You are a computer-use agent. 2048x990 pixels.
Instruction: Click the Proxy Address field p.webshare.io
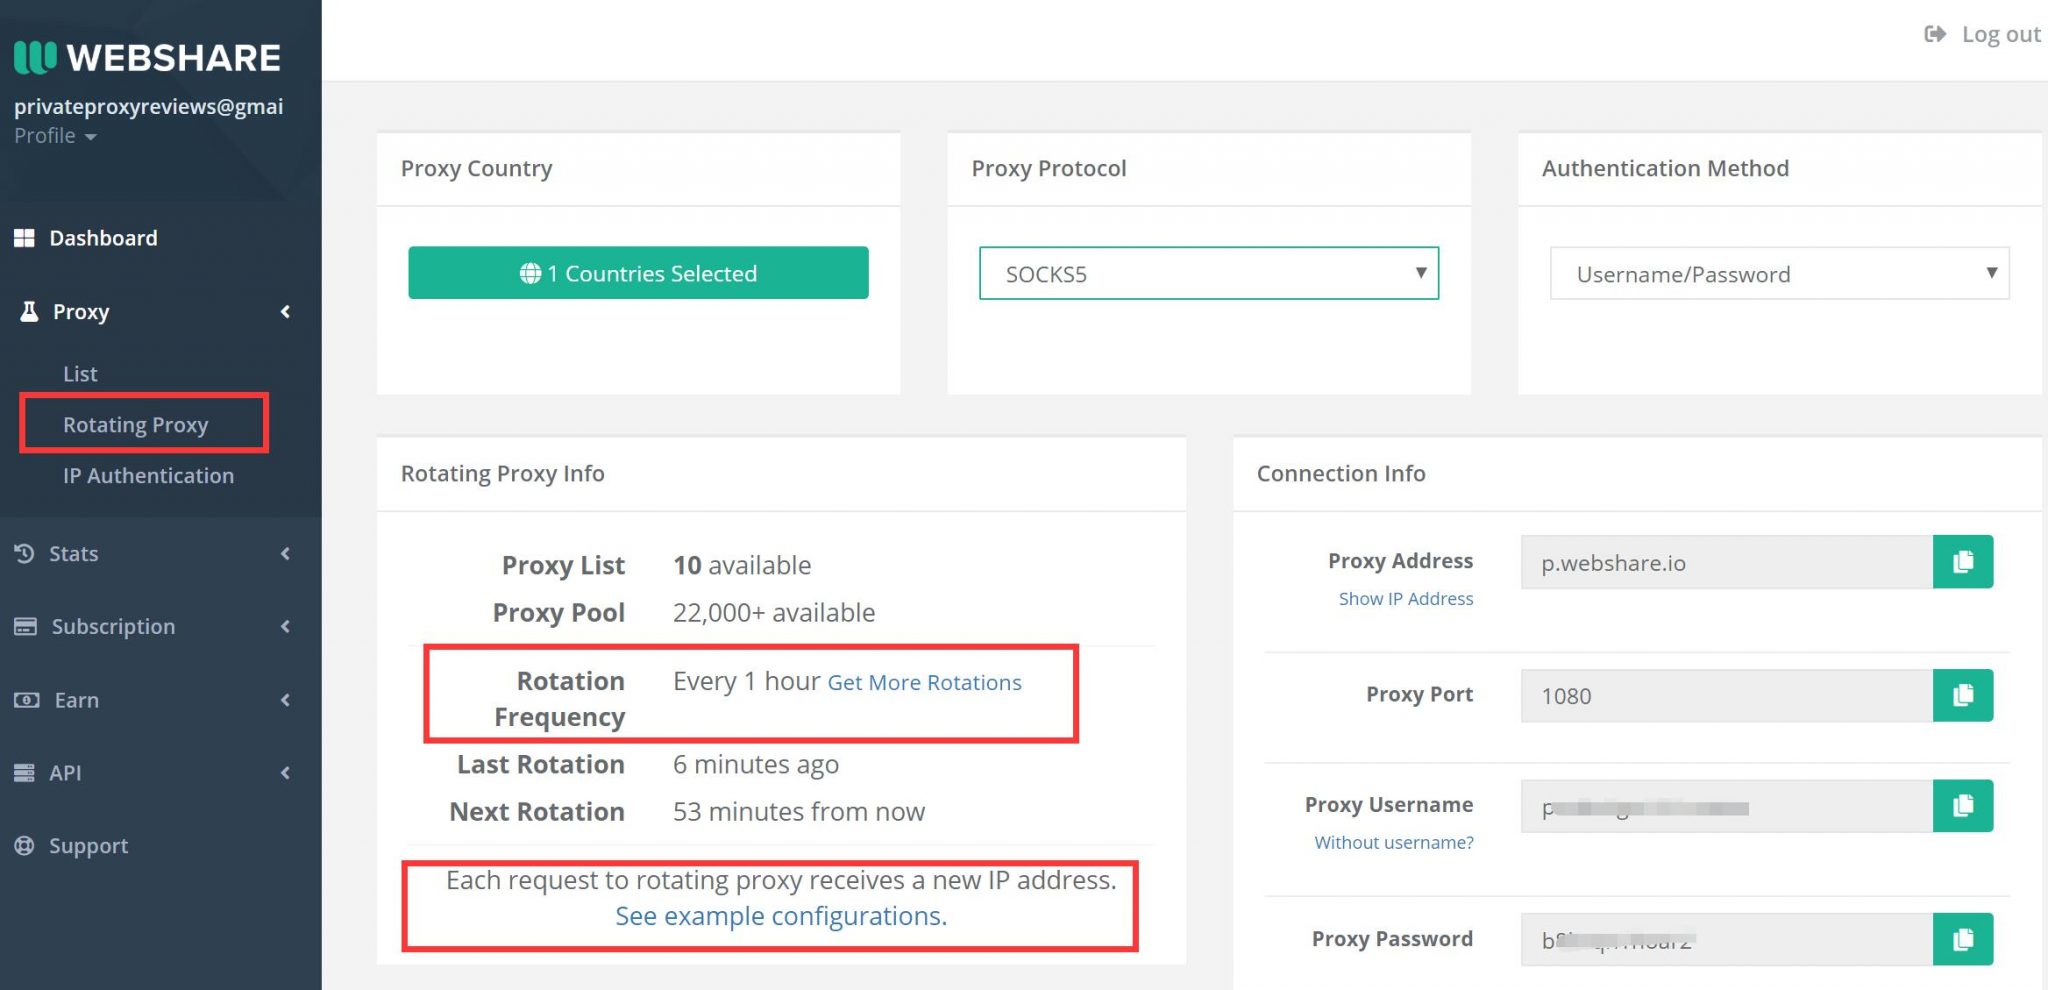[1727, 562]
